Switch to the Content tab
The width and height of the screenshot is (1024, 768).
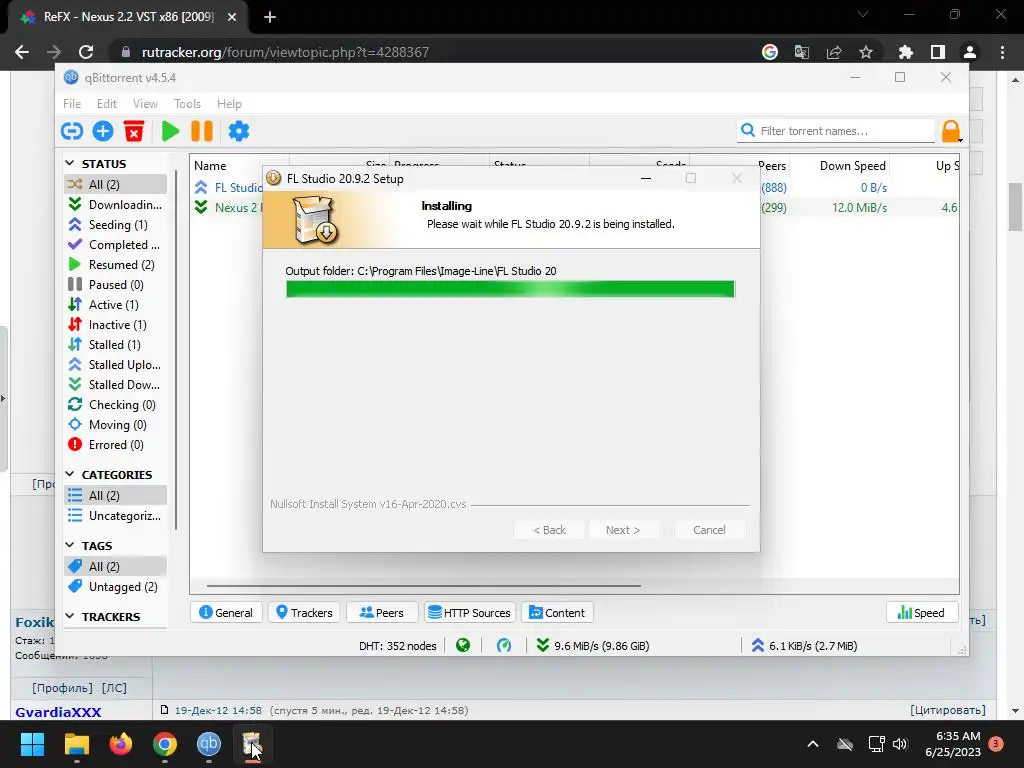coord(557,613)
